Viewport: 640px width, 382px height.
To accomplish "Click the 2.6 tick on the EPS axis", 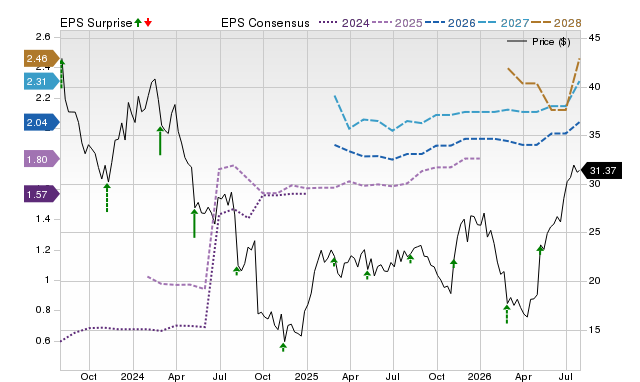I will click(x=43, y=37).
